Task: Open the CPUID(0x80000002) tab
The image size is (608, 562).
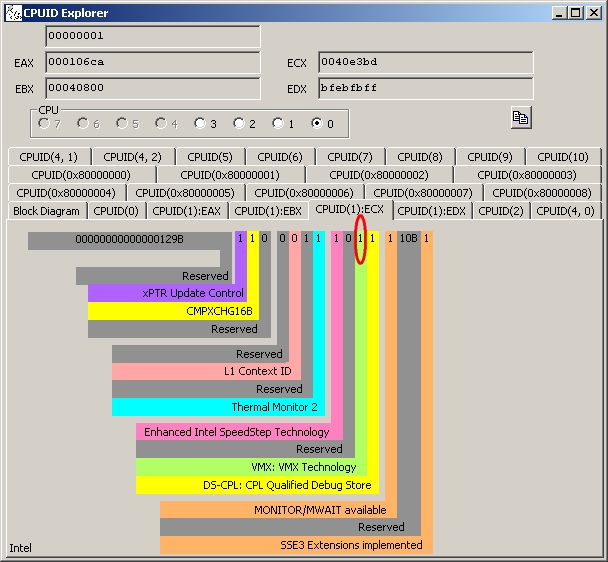Action: click(379, 175)
